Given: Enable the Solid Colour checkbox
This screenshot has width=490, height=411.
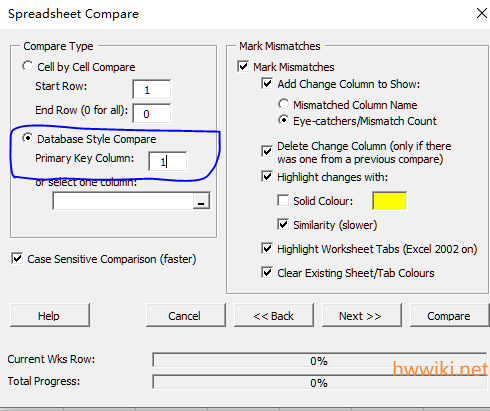Looking at the screenshot, I should (283, 201).
